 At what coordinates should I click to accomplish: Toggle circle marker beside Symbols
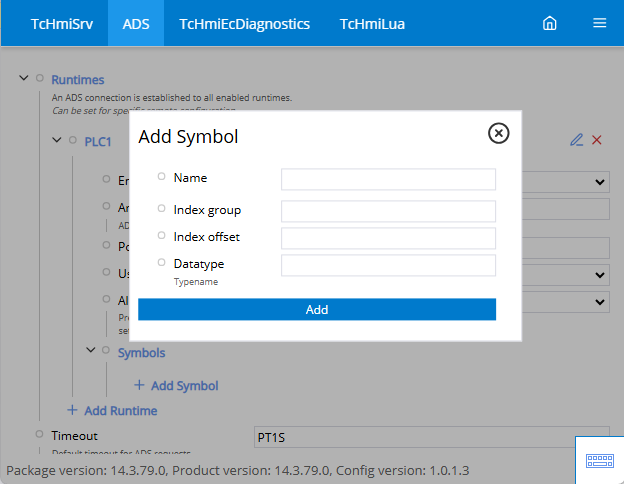click(106, 350)
